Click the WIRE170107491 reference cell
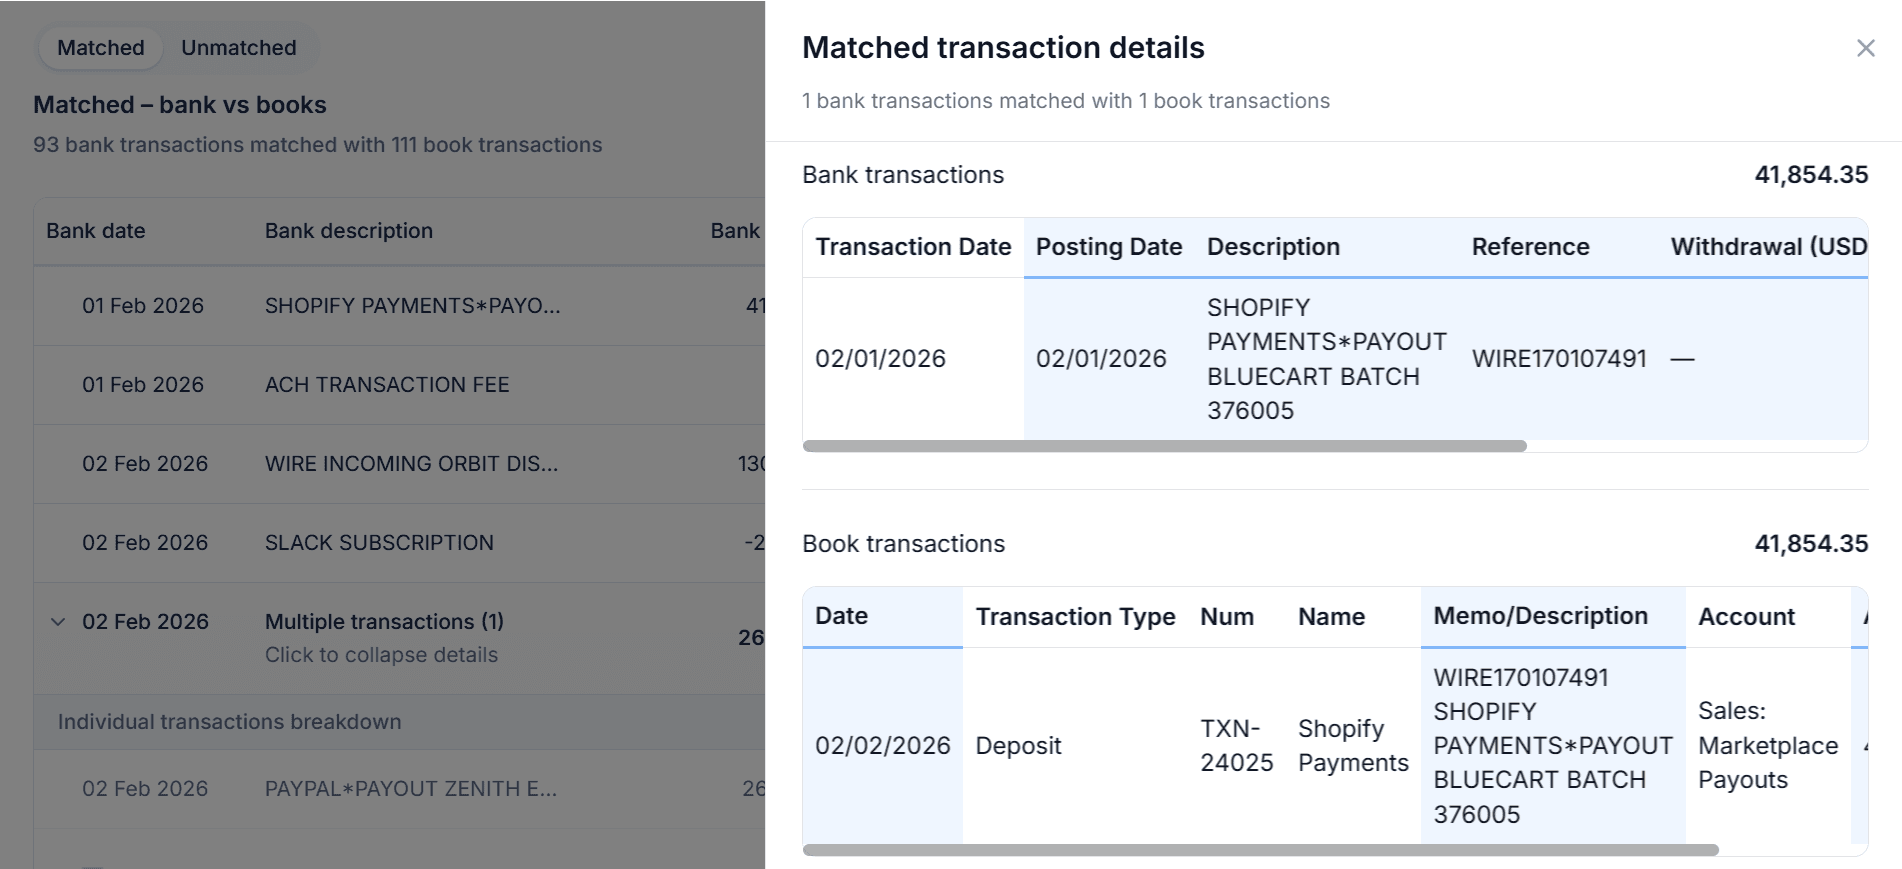The height and width of the screenshot is (869, 1902). tap(1558, 359)
